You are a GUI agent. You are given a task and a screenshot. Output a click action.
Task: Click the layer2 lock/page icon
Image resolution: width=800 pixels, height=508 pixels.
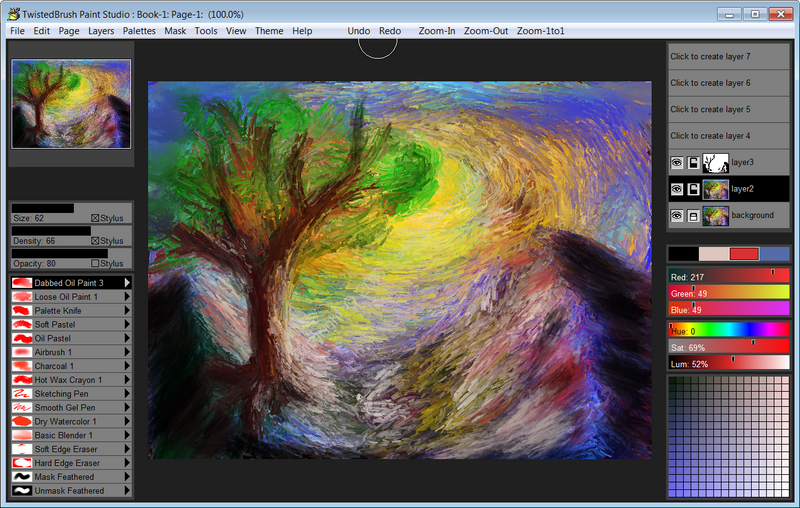tap(693, 189)
